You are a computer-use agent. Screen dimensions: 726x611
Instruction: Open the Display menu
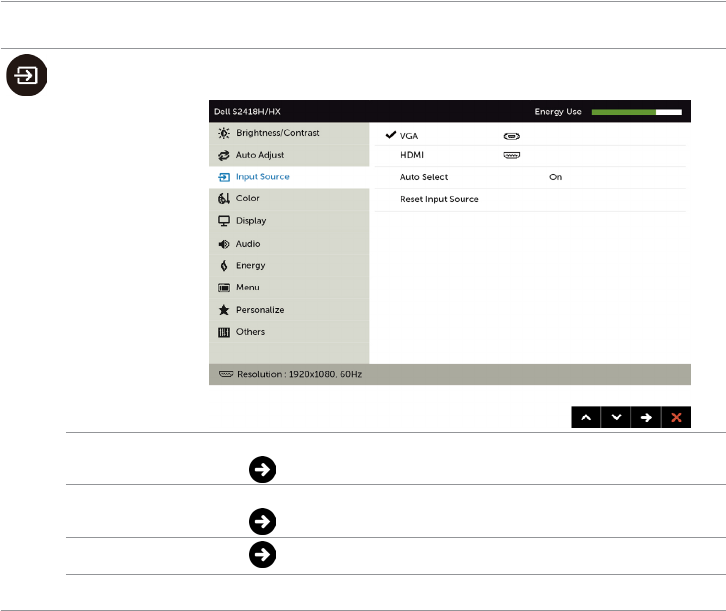pos(289,221)
